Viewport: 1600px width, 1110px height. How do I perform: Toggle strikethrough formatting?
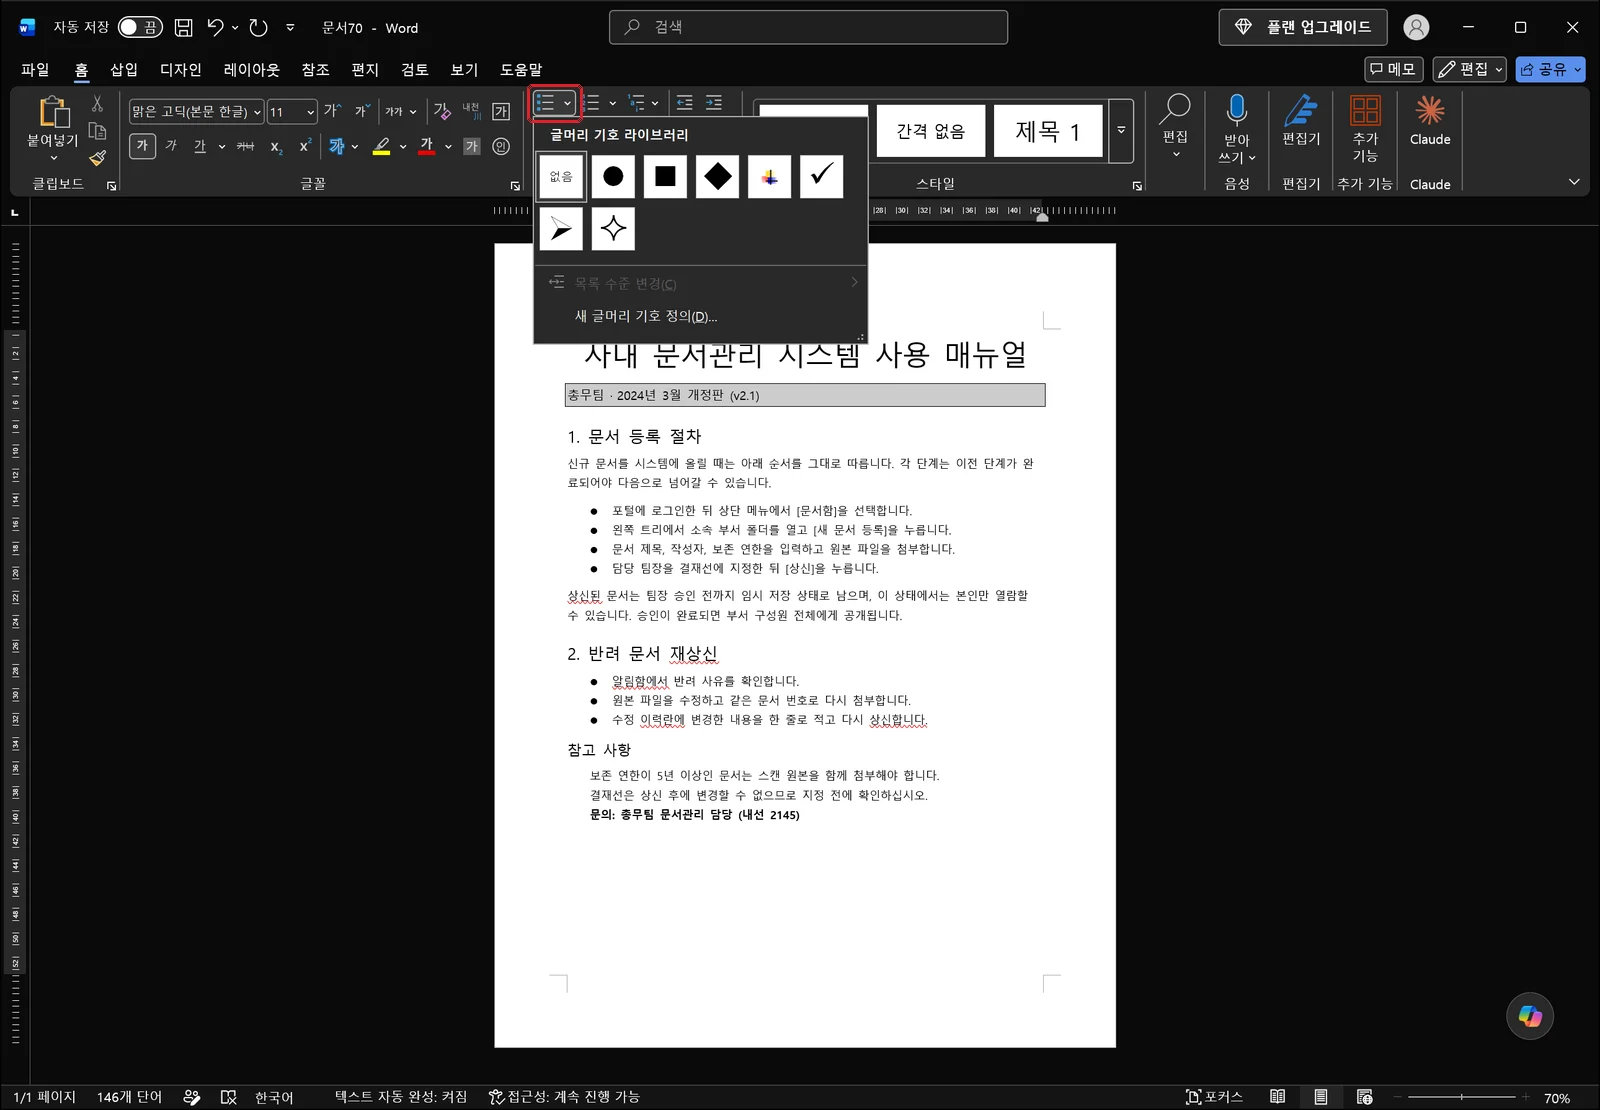pyautogui.click(x=246, y=146)
